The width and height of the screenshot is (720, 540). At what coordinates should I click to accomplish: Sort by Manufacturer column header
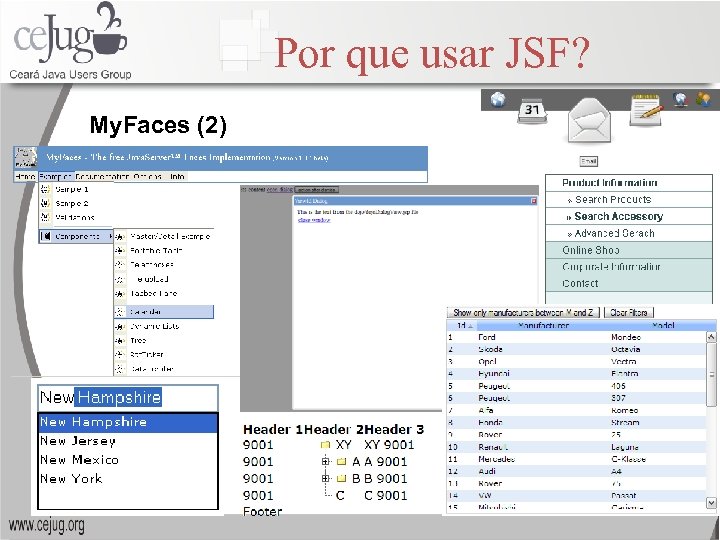pyautogui.click(x=543, y=326)
